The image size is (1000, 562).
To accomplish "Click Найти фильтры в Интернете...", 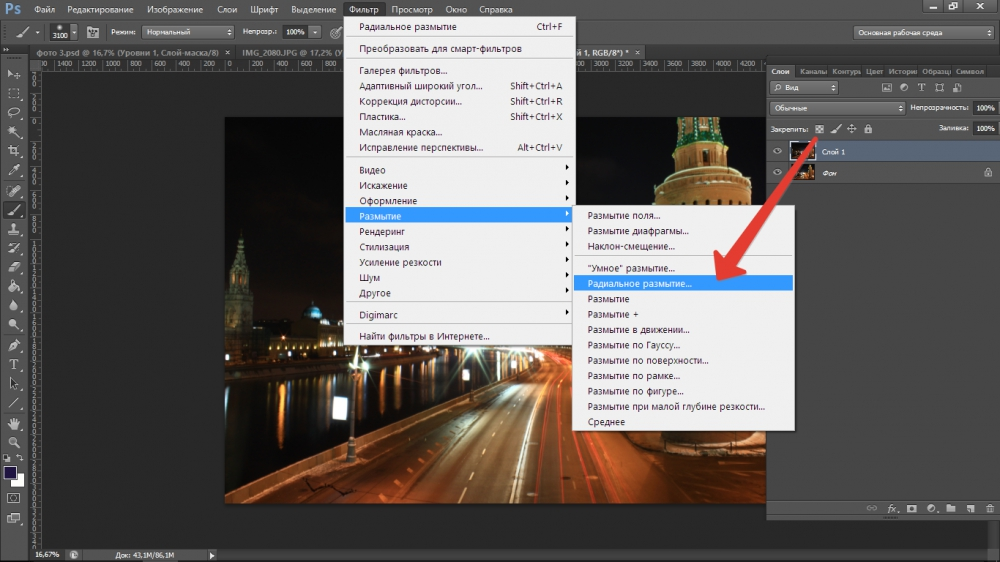I will click(424, 336).
